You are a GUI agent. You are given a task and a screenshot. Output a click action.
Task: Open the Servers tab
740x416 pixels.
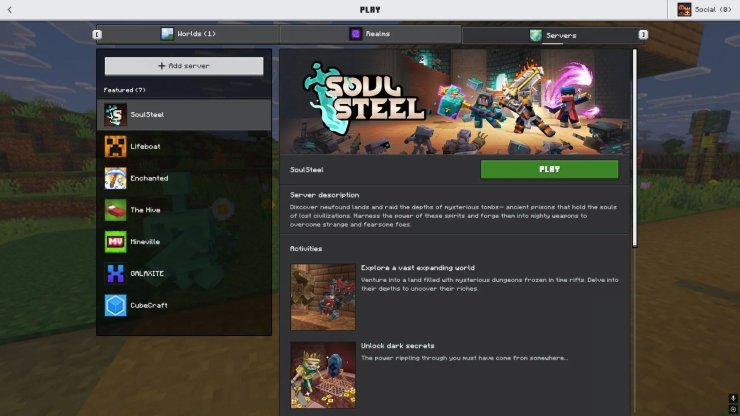[553, 35]
